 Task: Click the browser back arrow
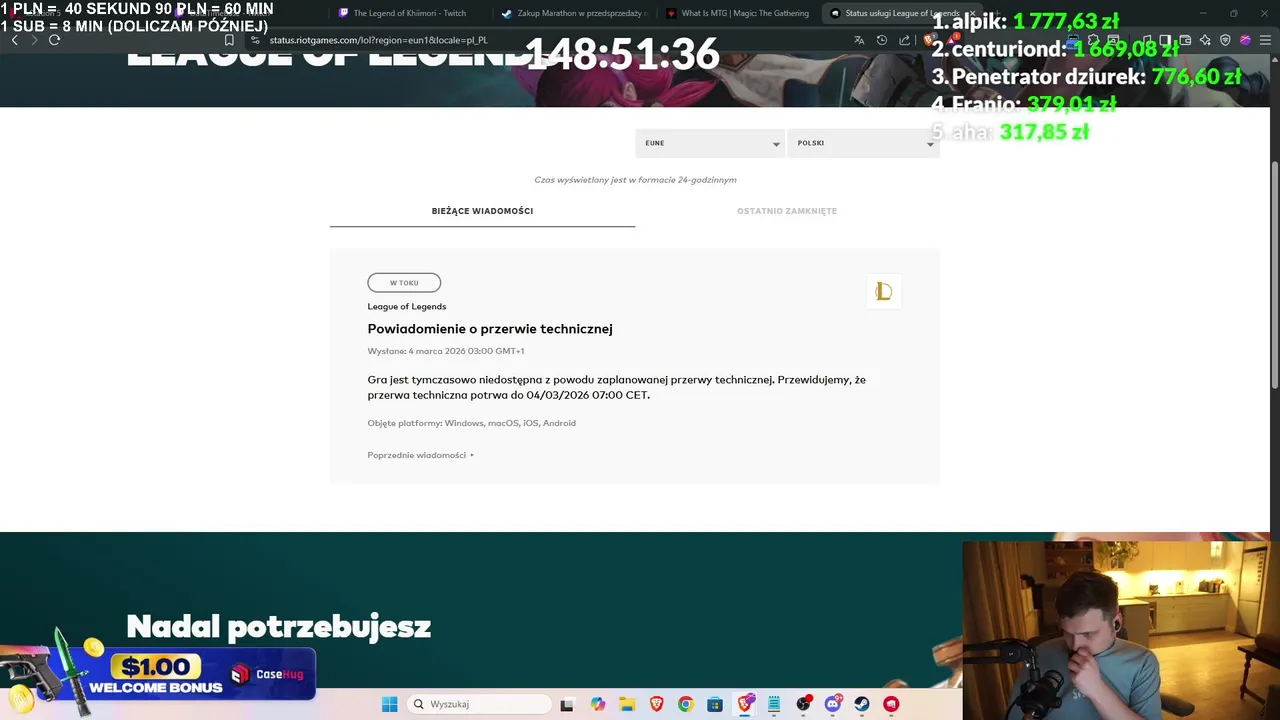(14, 40)
